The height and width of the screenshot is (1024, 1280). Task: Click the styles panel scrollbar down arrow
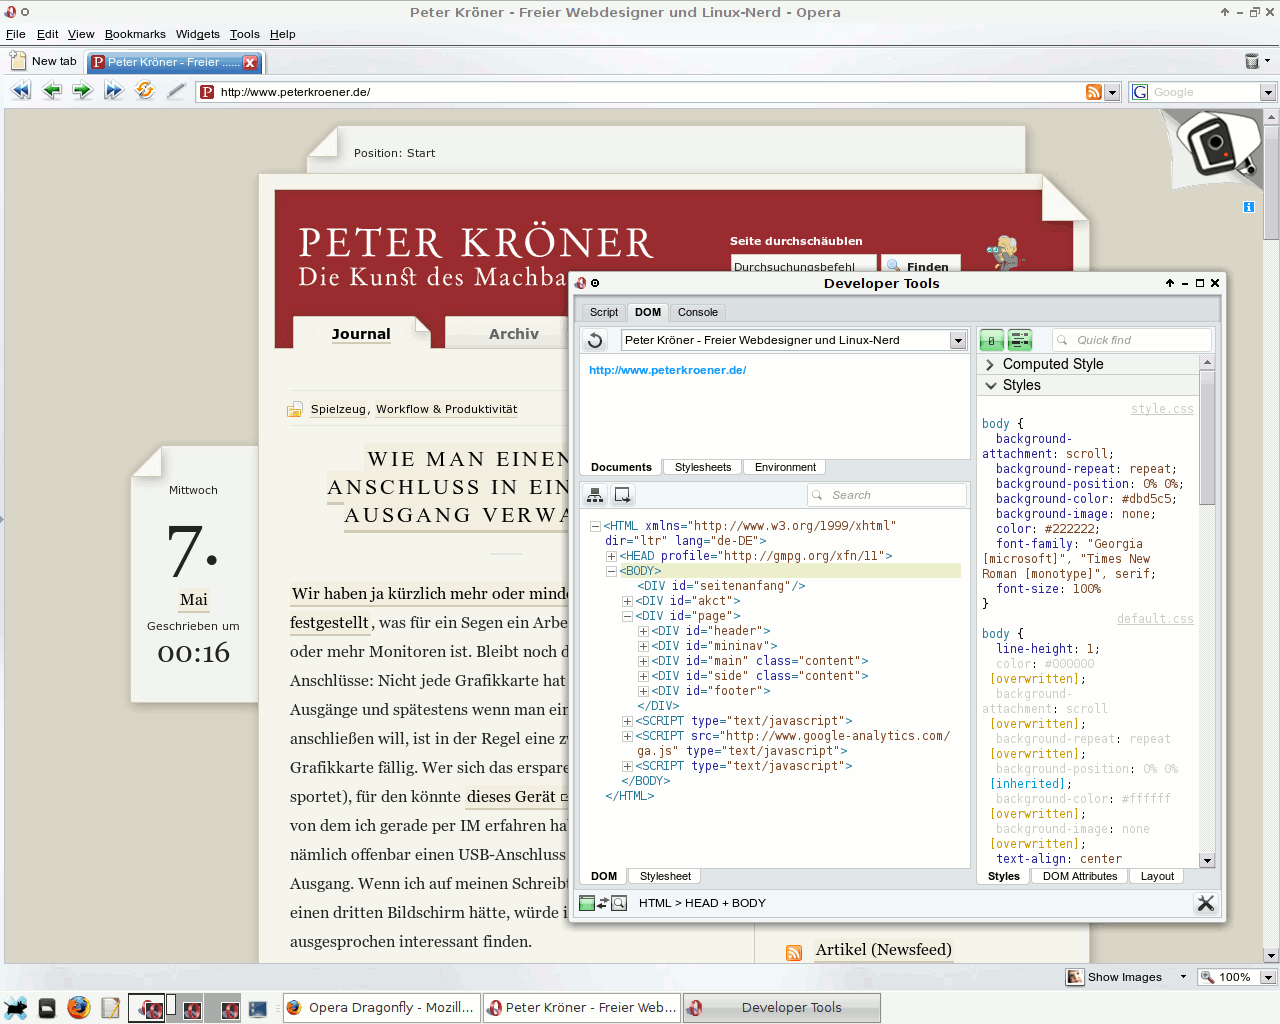1207,861
